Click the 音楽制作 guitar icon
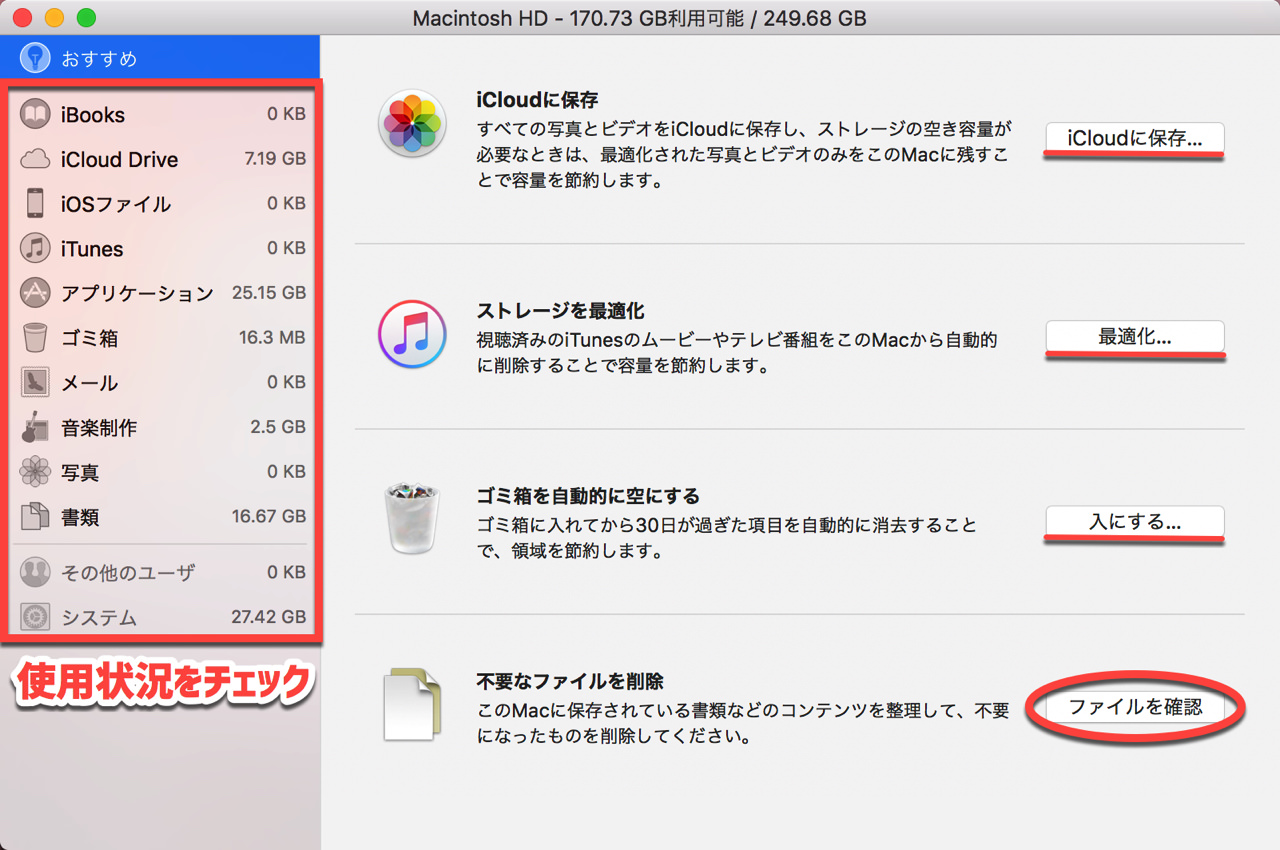1280x850 pixels. (x=35, y=427)
